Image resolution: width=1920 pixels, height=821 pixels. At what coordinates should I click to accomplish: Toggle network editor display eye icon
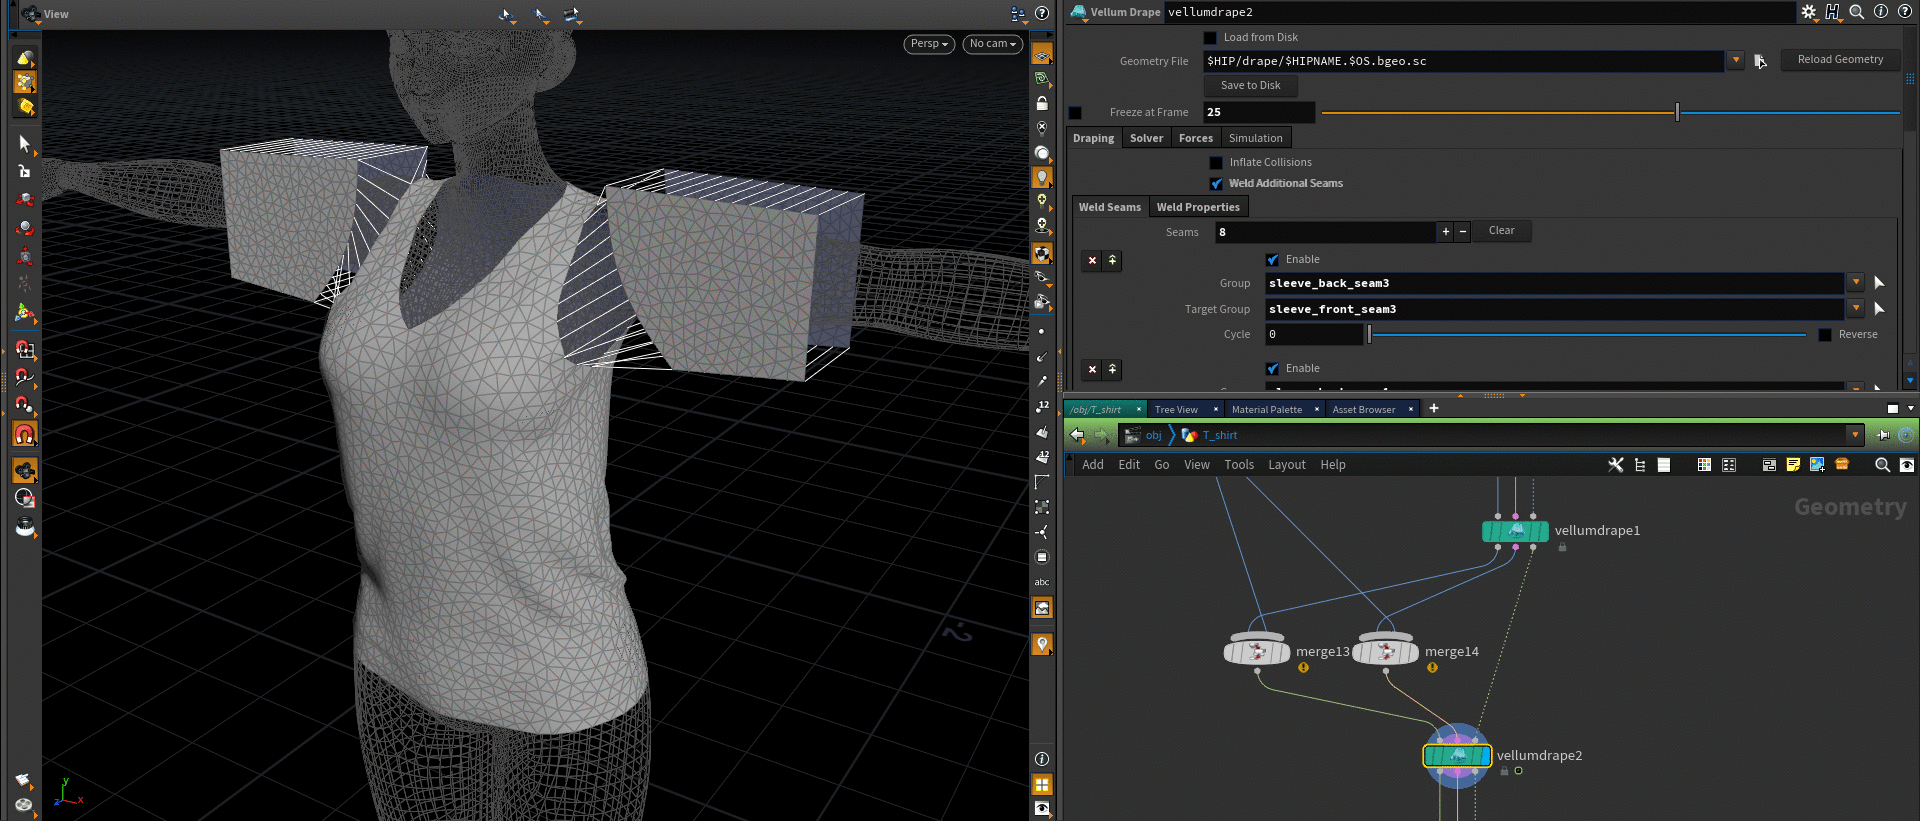point(1906,465)
